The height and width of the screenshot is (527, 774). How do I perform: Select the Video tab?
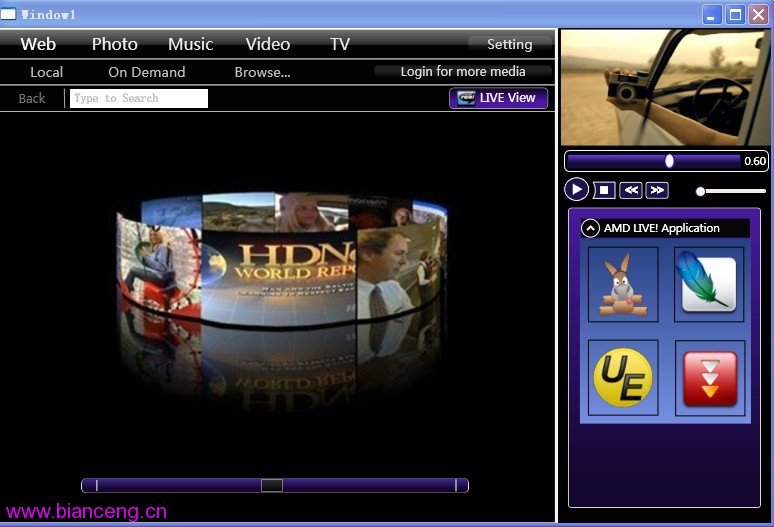267,44
